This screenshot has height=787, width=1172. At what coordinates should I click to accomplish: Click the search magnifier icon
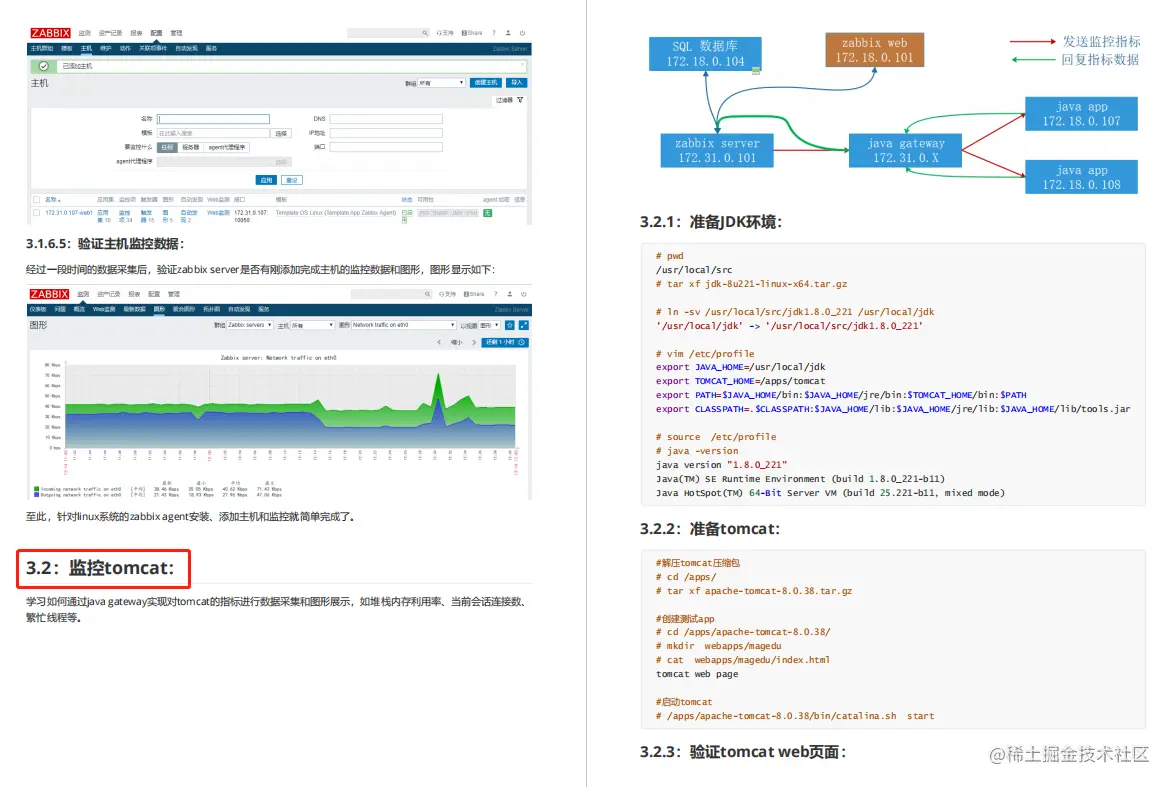coord(425,32)
